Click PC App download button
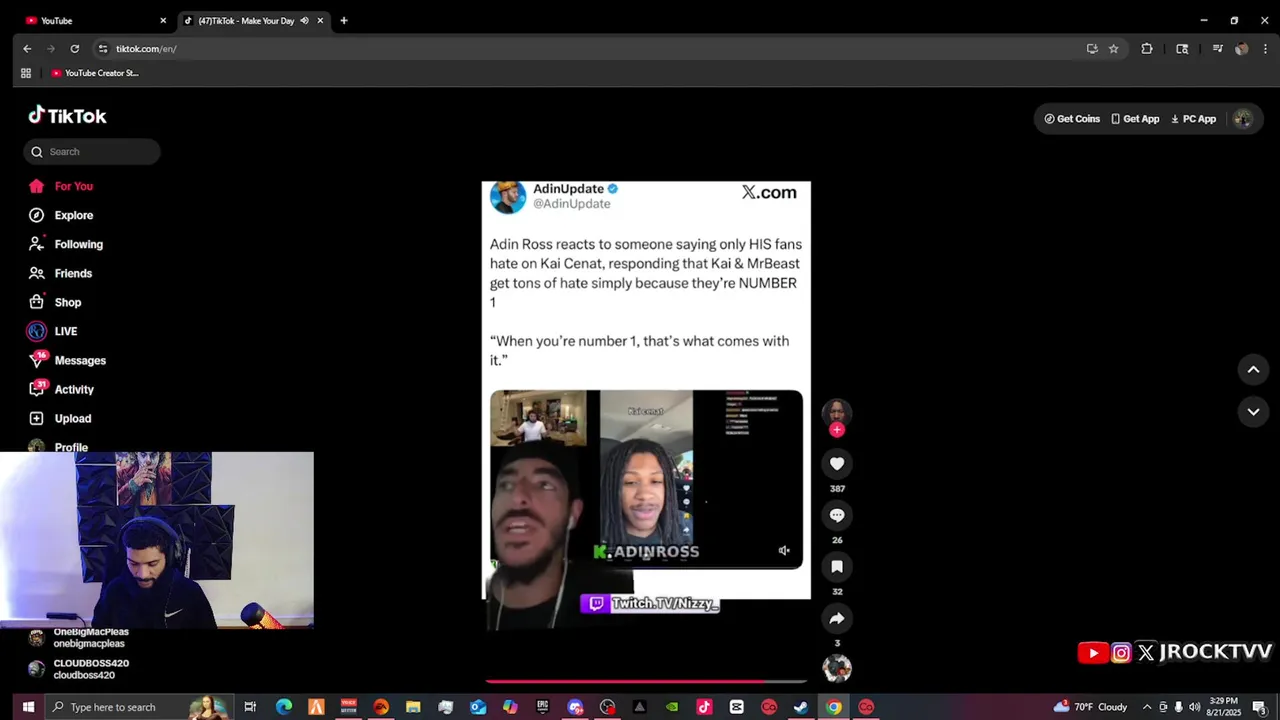Screen dimensions: 1280x720 1193,119
